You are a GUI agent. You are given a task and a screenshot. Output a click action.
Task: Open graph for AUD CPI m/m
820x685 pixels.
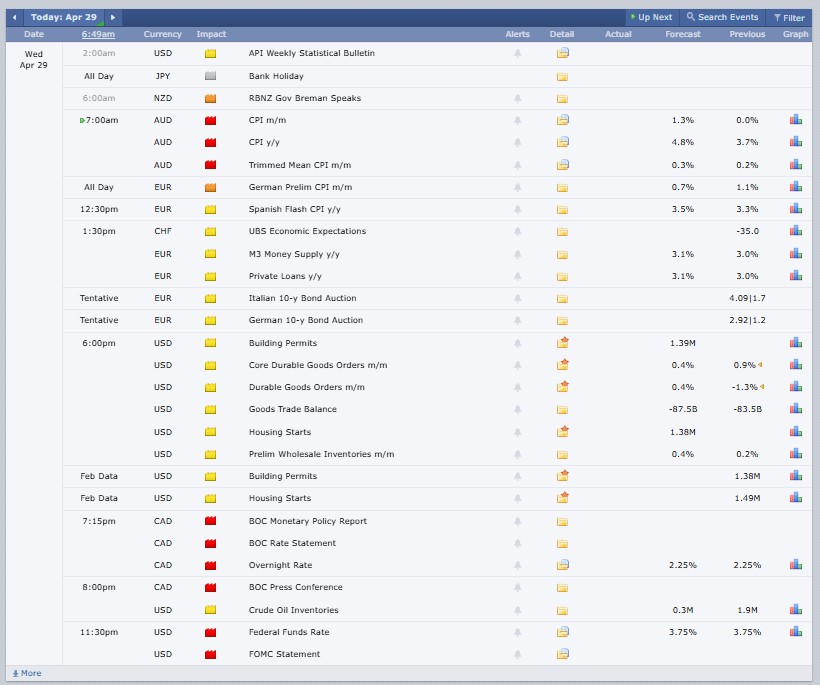(795, 120)
